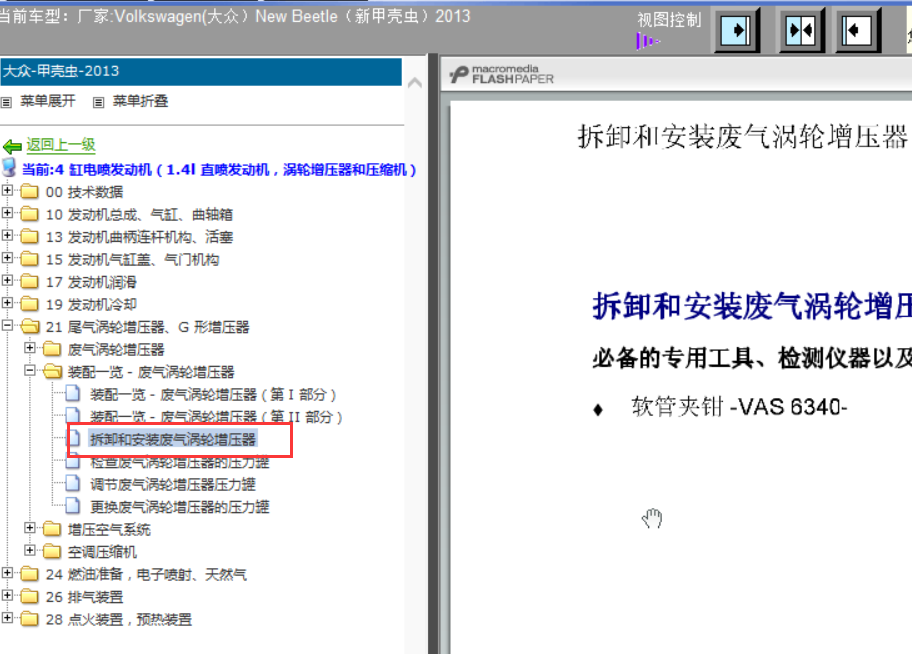Click folder icon of 17 发动机润滑
Image resolution: width=912 pixels, height=654 pixels.
[x=29, y=282]
